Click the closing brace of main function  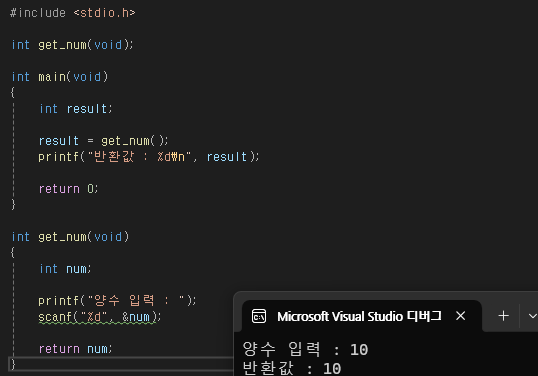point(13,205)
